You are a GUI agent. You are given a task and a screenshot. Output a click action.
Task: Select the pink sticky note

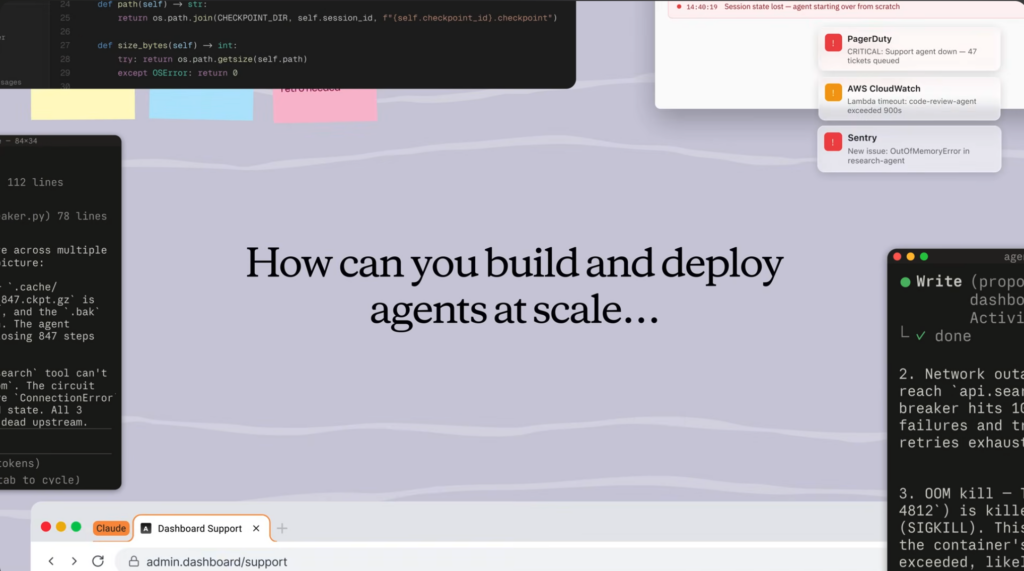pos(325,105)
